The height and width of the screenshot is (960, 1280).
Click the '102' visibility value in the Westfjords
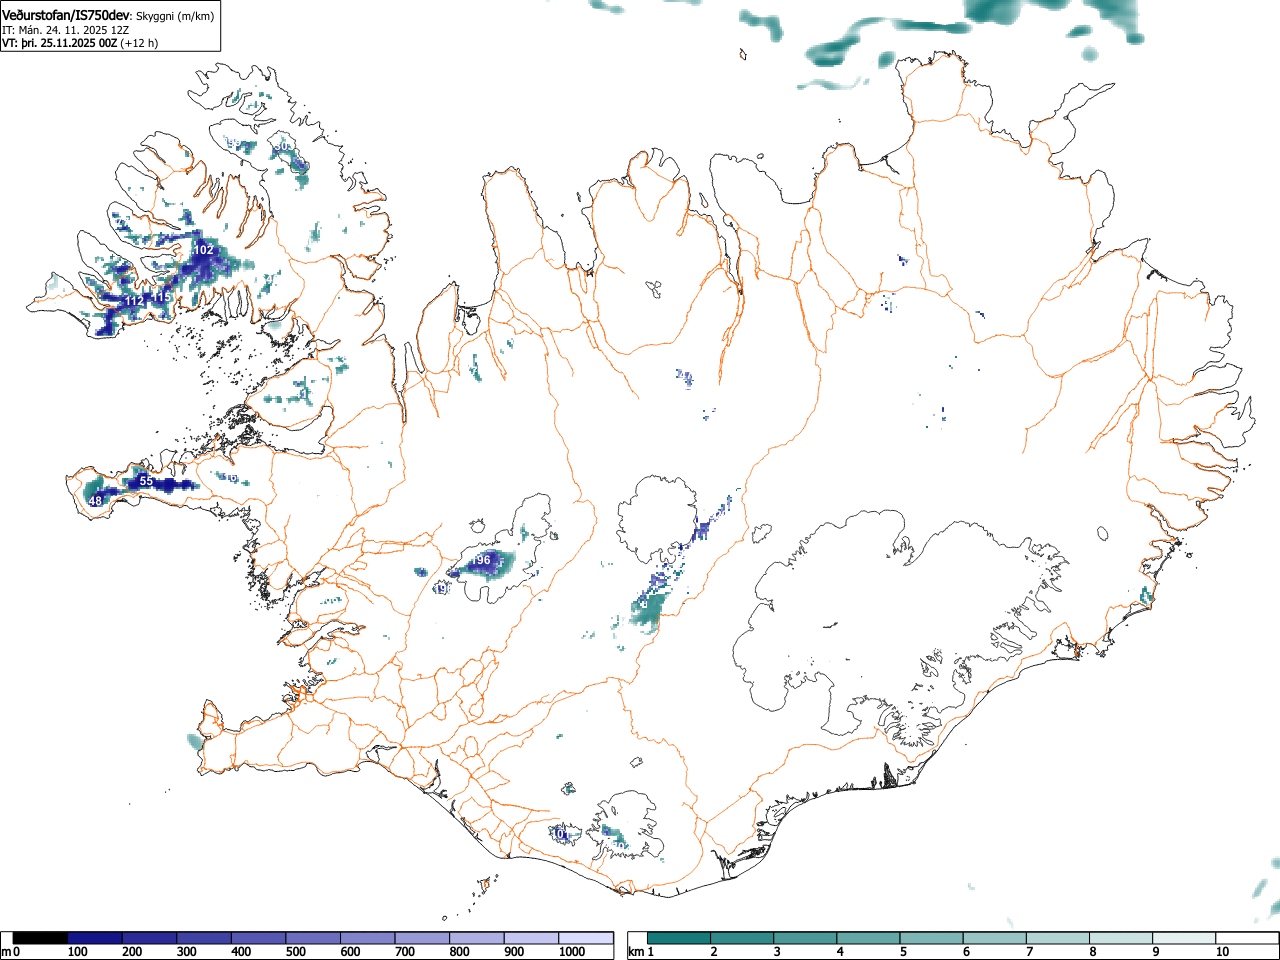204,250
